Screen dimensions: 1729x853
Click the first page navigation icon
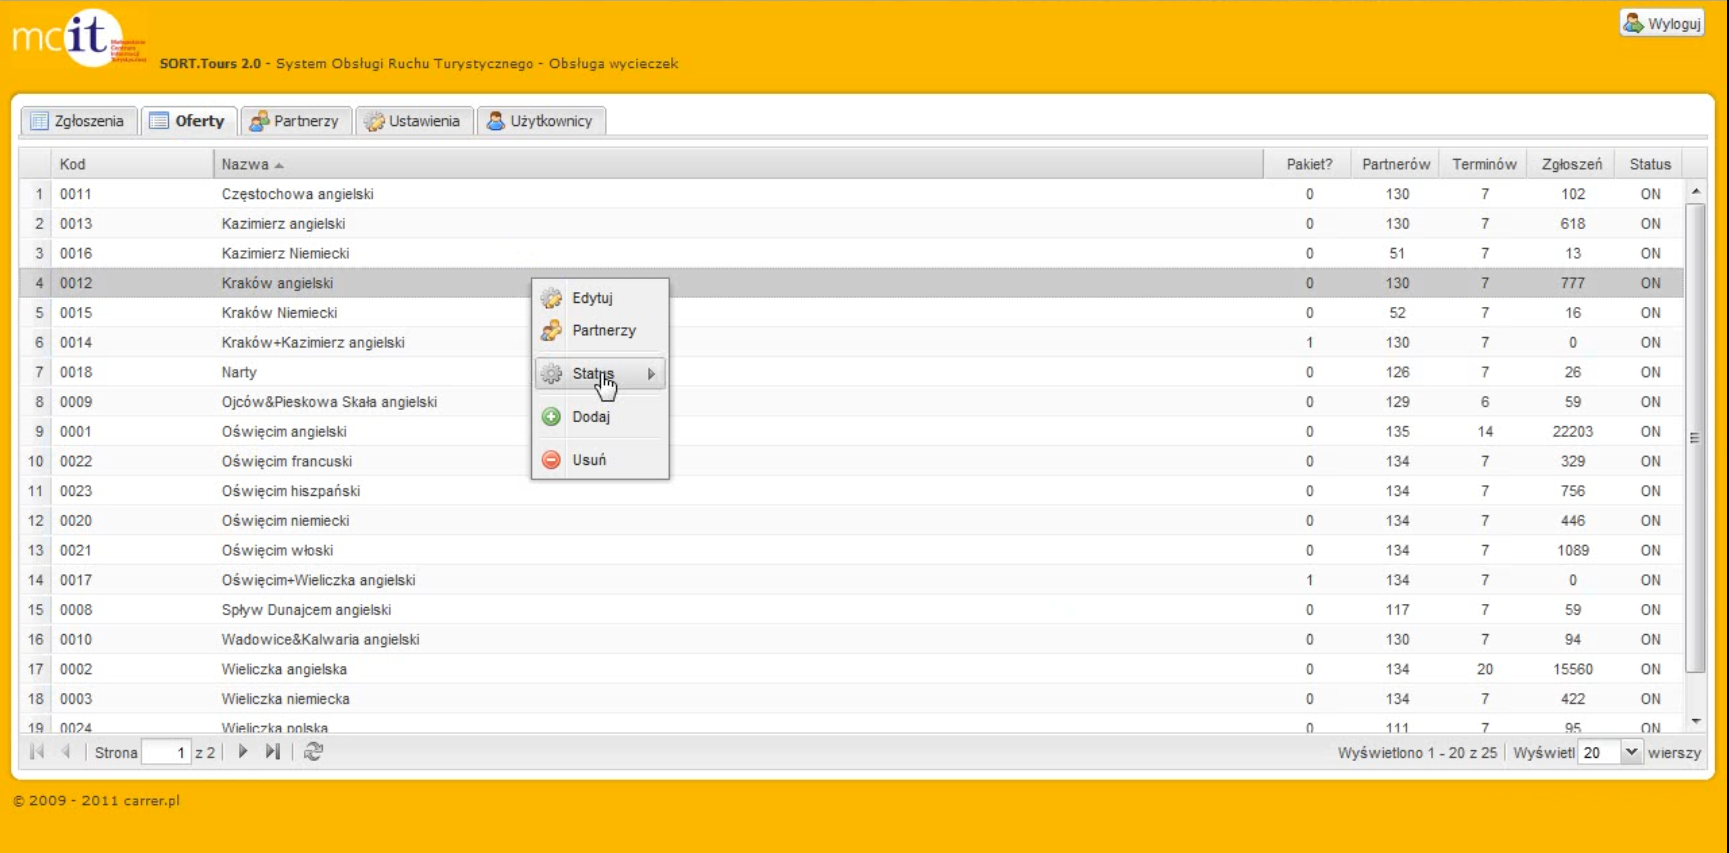click(37, 752)
